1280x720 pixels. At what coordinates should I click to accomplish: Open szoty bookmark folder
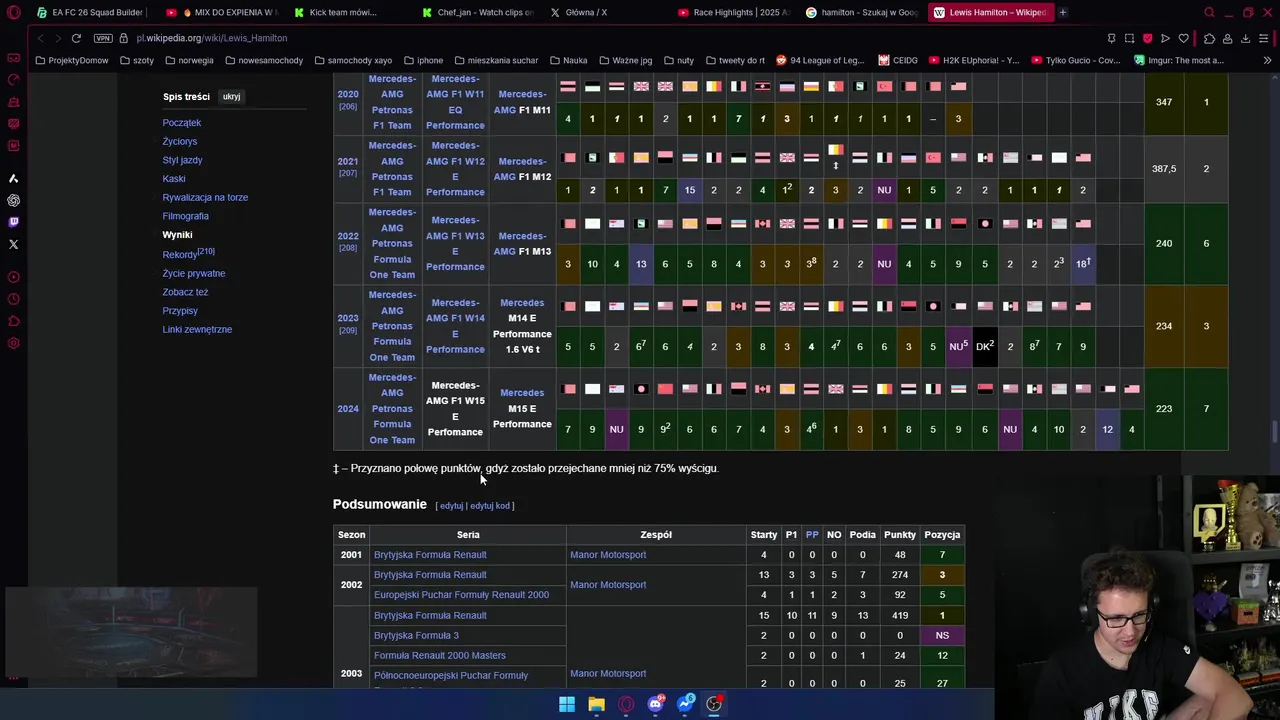[x=137, y=60]
